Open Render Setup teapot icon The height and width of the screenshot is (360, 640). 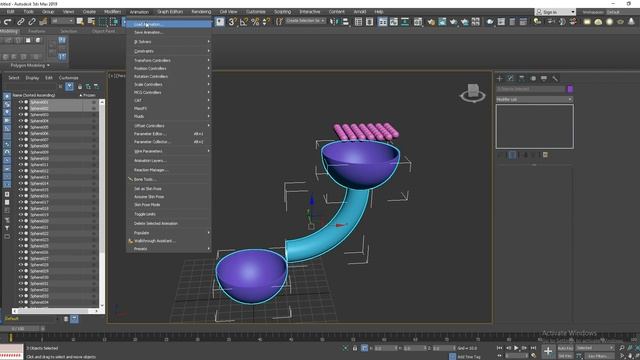point(431,22)
